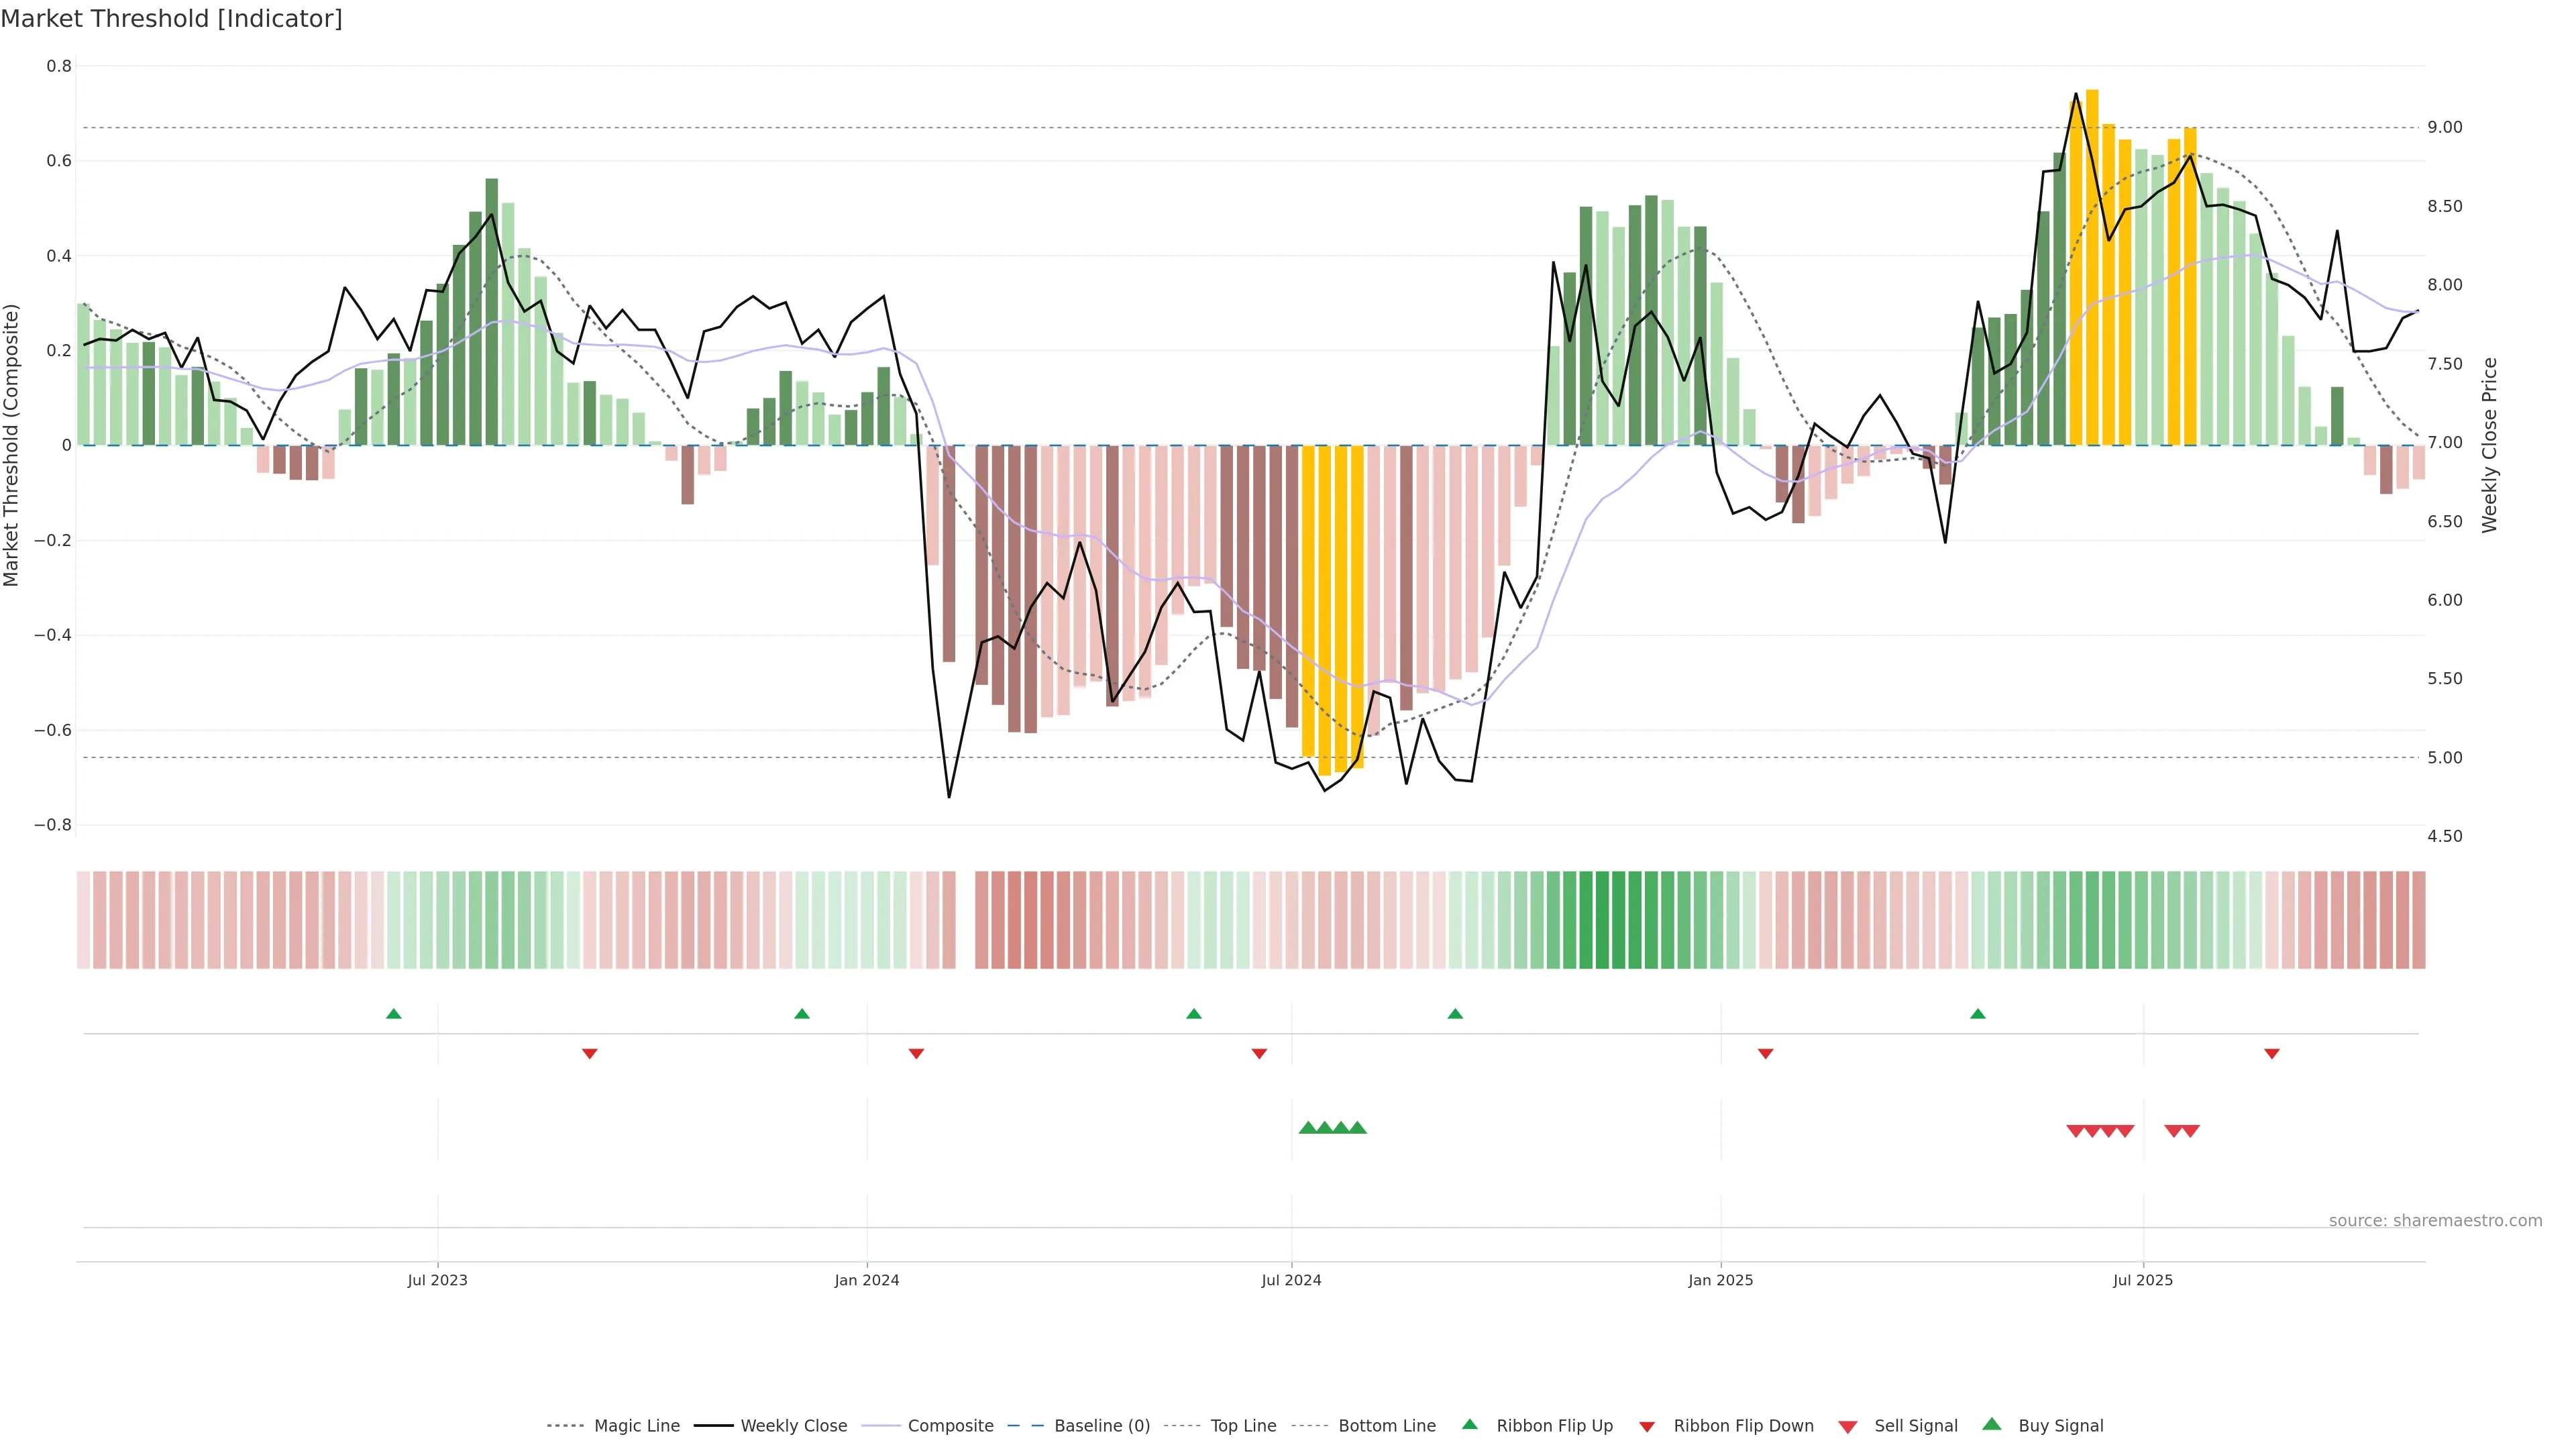Click the Sell Signal legend triangle icon
The width and height of the screenshot is (2576, 1449).
pos(1847,1427)
